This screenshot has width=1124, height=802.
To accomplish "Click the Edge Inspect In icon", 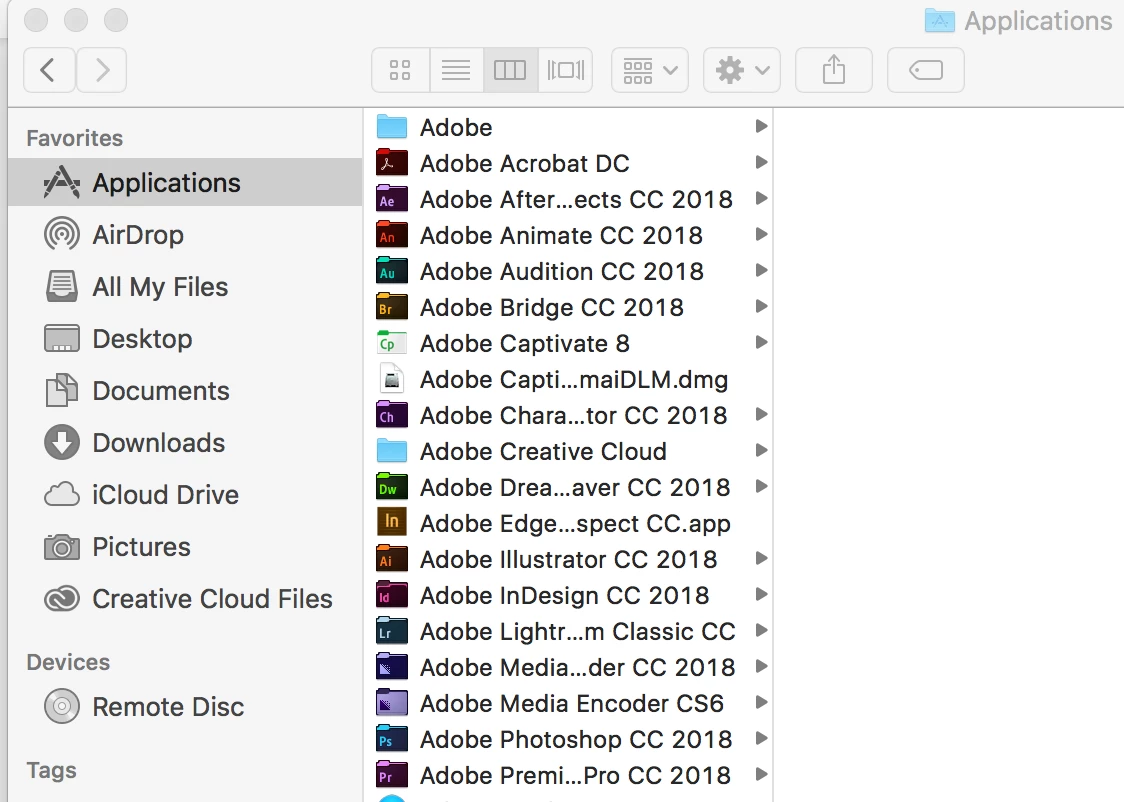I will pos(392,522).
